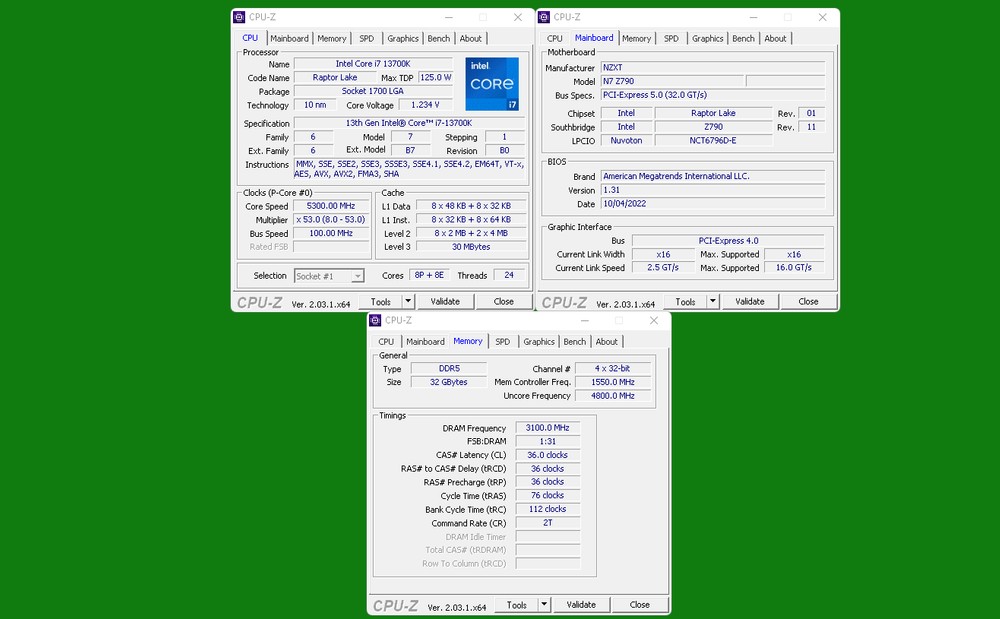Expand Tools dropdown arrow in Memory window
Screen dimensions: 1000x619
pos(544,604)
